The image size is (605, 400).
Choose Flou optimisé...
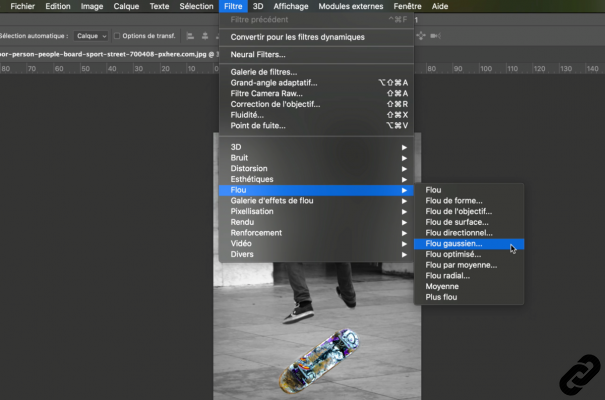click(x=469, y=255)
